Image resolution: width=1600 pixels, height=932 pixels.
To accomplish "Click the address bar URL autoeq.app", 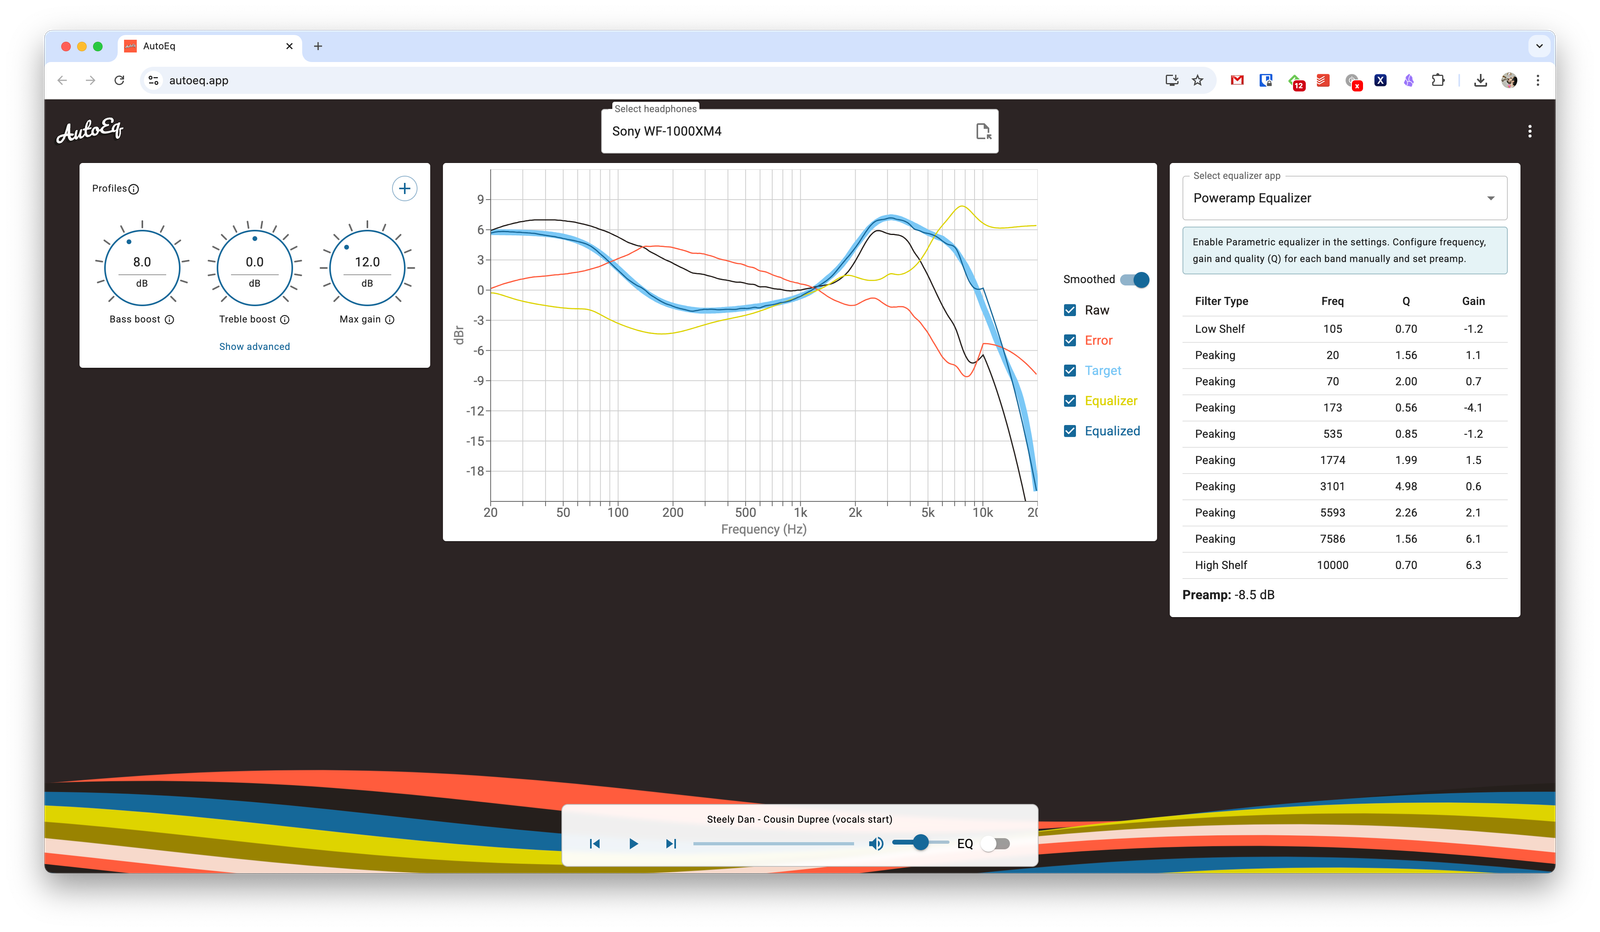I will [x=199, y=80].
